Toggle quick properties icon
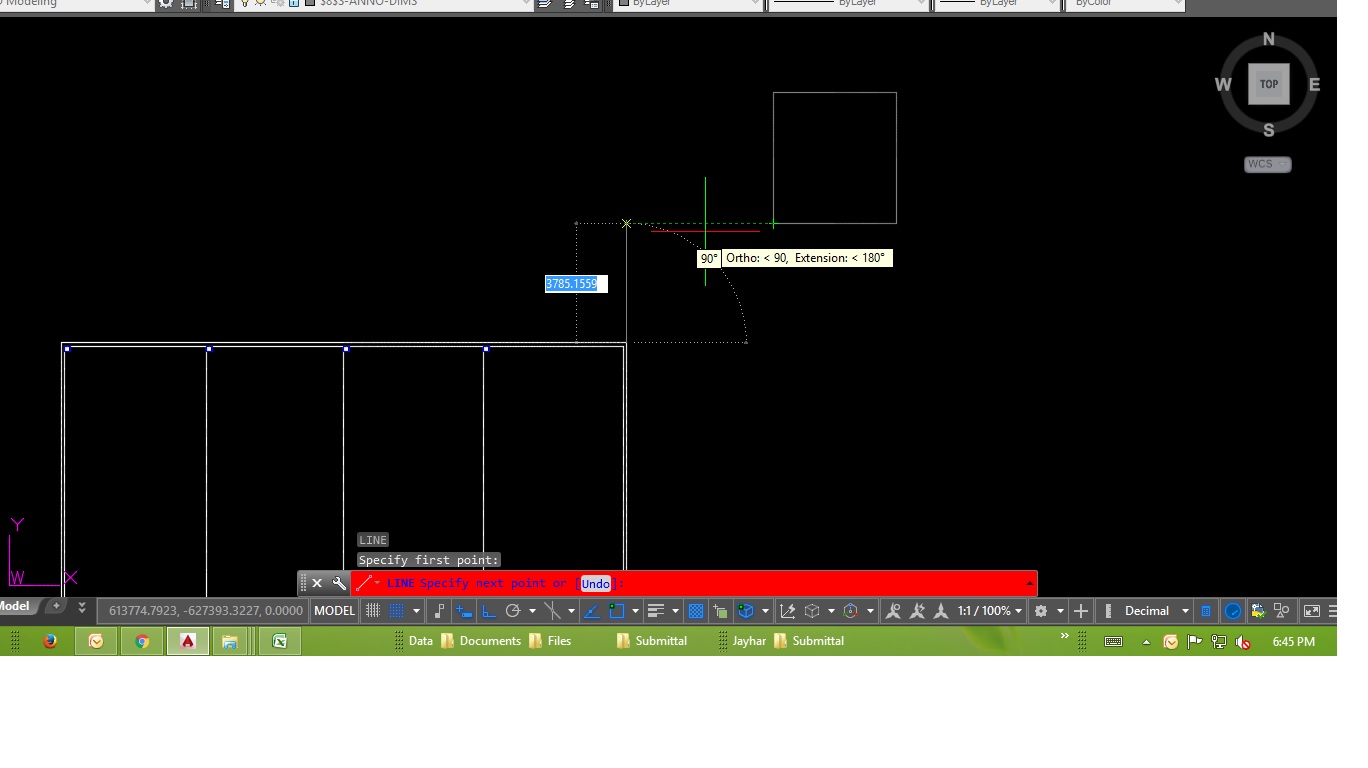The height and width of the screenshot is (768, 1368). (x=1206, y=611)
